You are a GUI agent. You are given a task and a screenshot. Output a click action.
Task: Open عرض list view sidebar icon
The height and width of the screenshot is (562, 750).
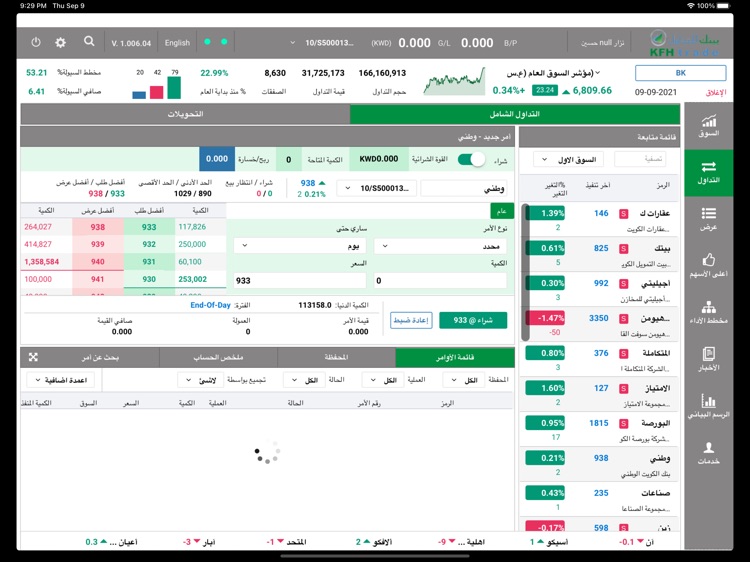click(x=708, y=219)
